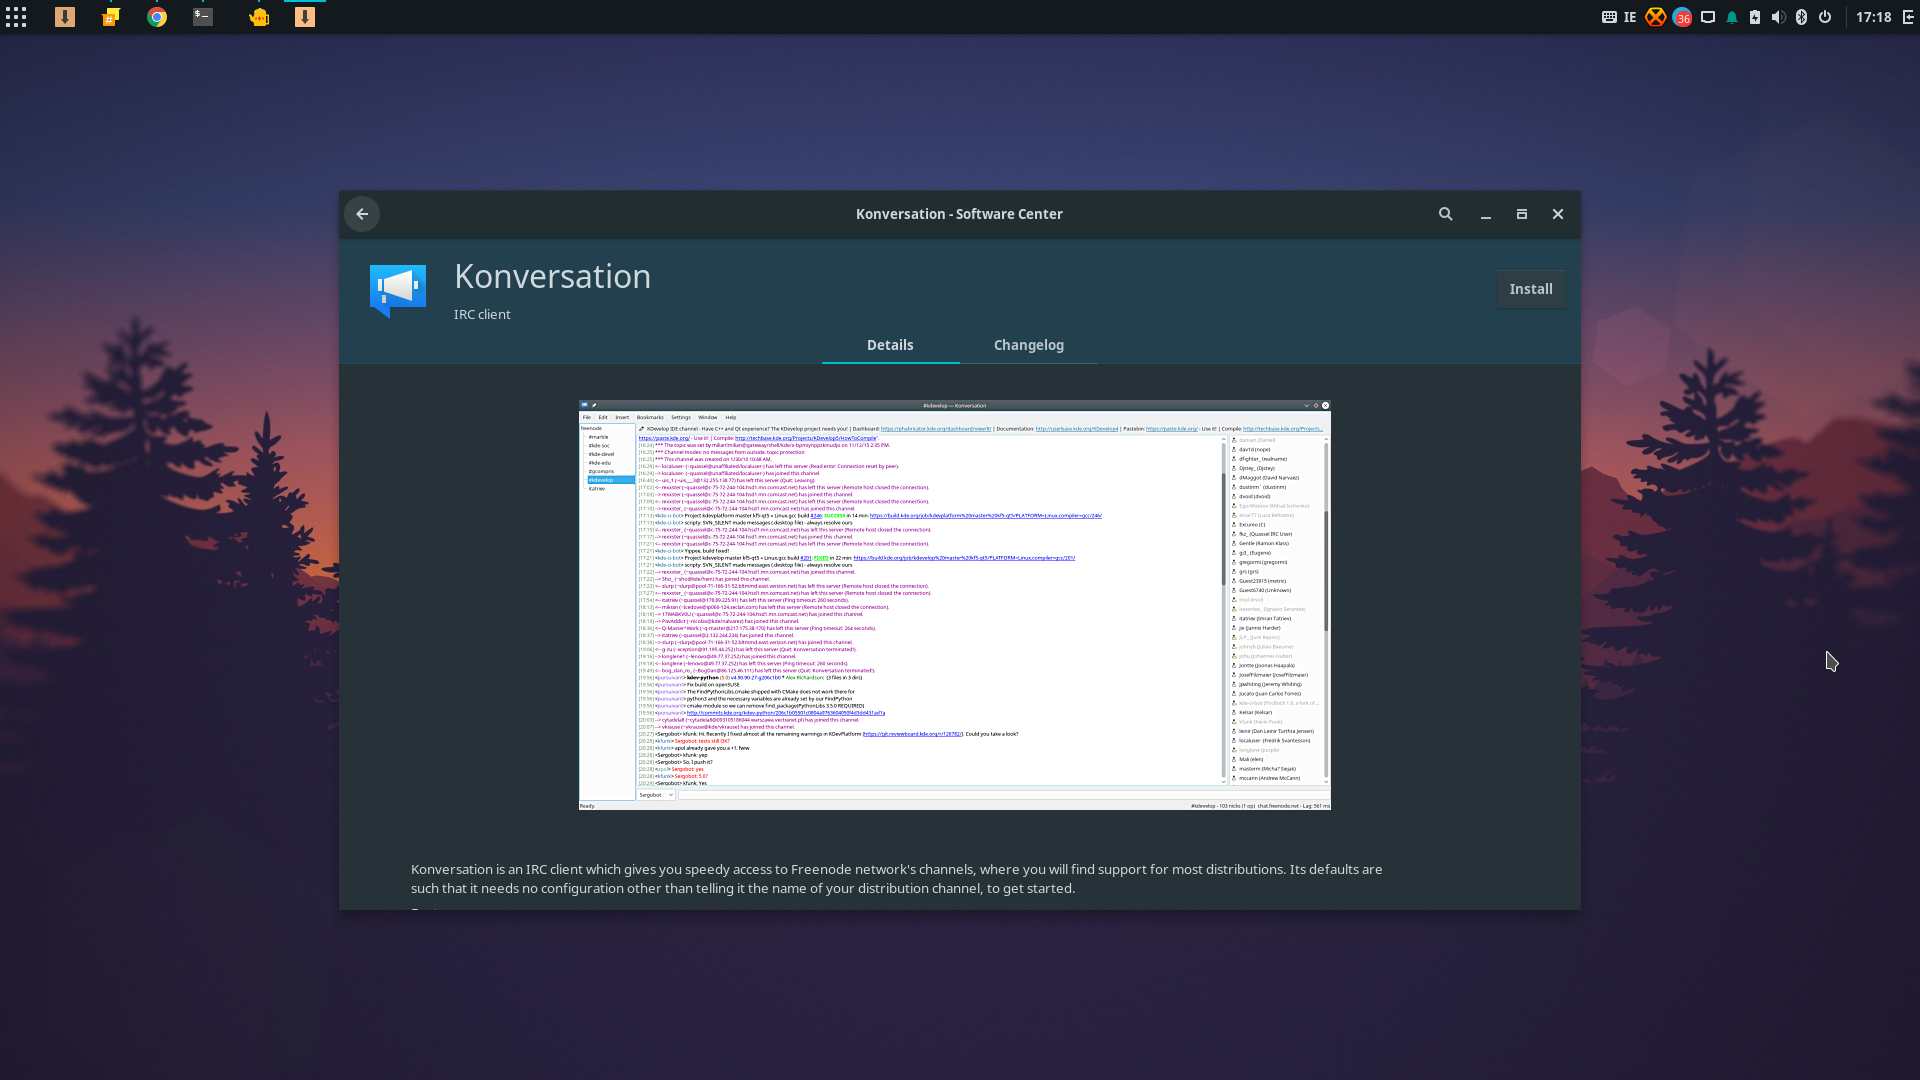The height and width of the screenshot is (1080, 1920).
Task: Select the highlighted Software Center taskbar icon
Action: 305,17
